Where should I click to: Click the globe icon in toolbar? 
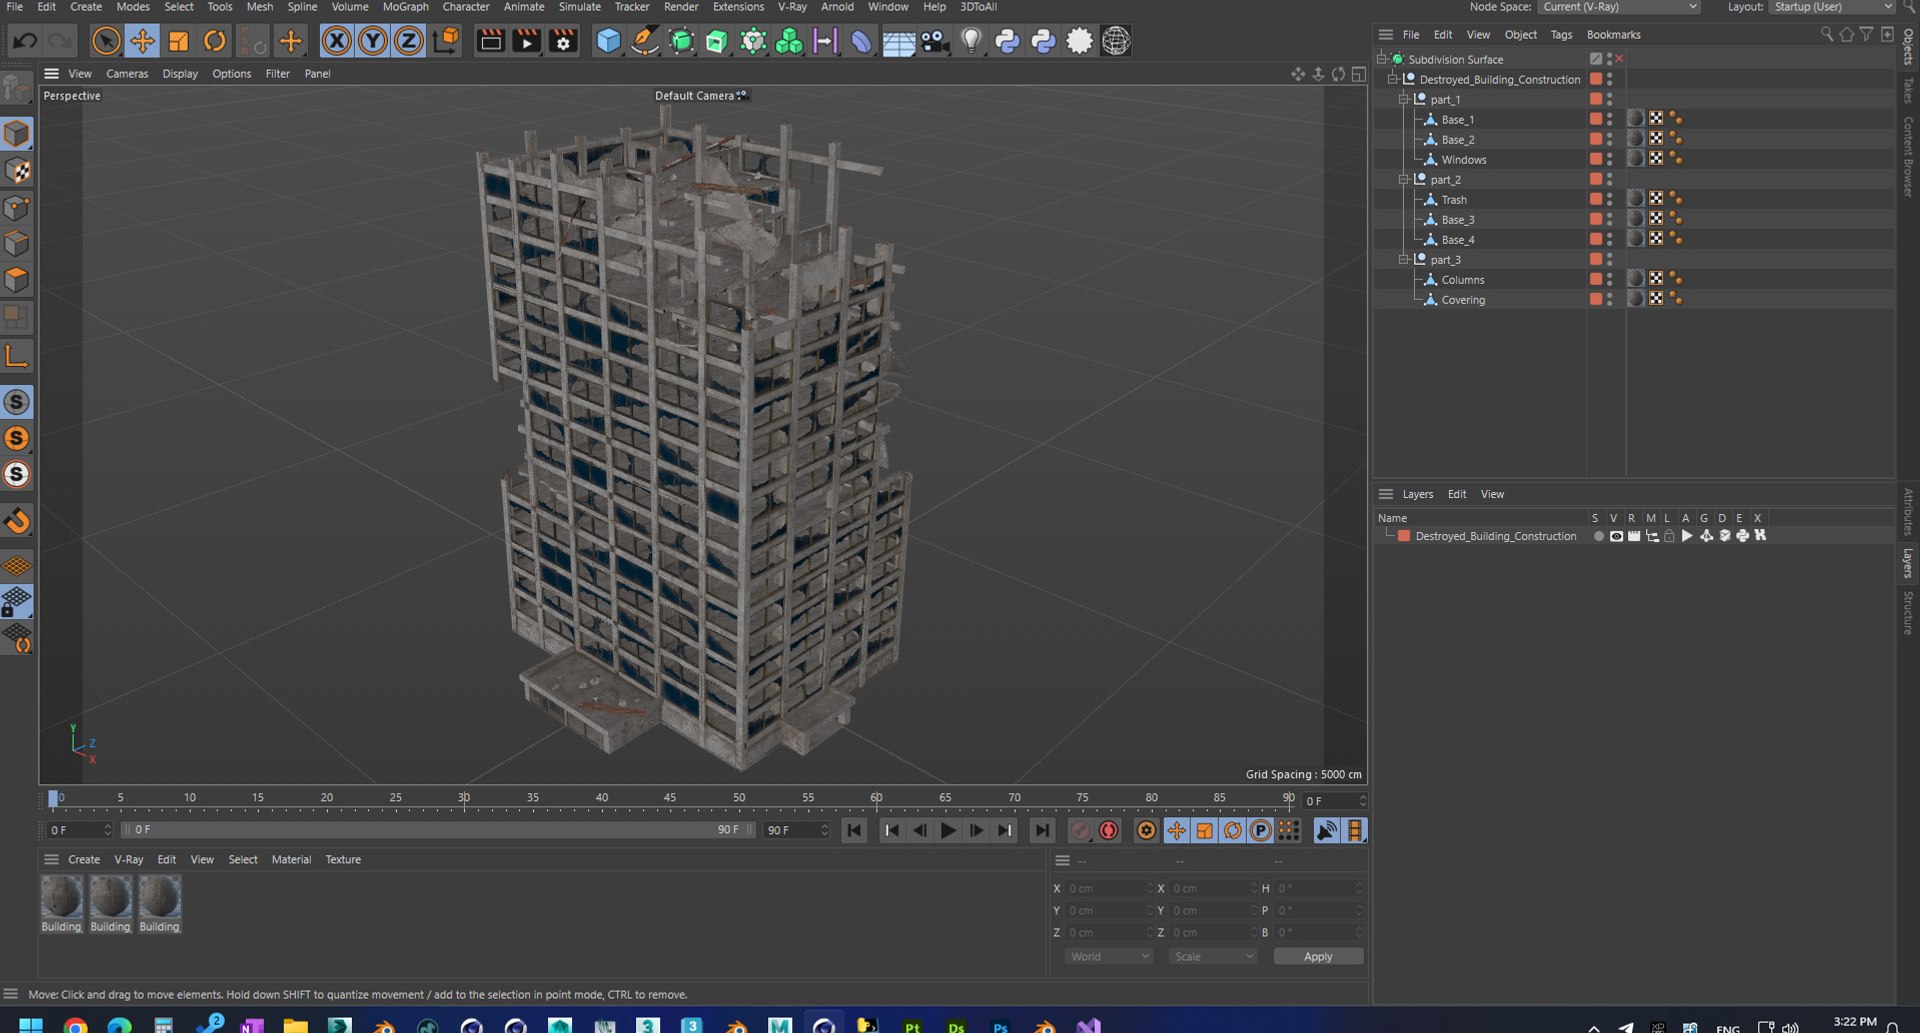point(1116,41)
